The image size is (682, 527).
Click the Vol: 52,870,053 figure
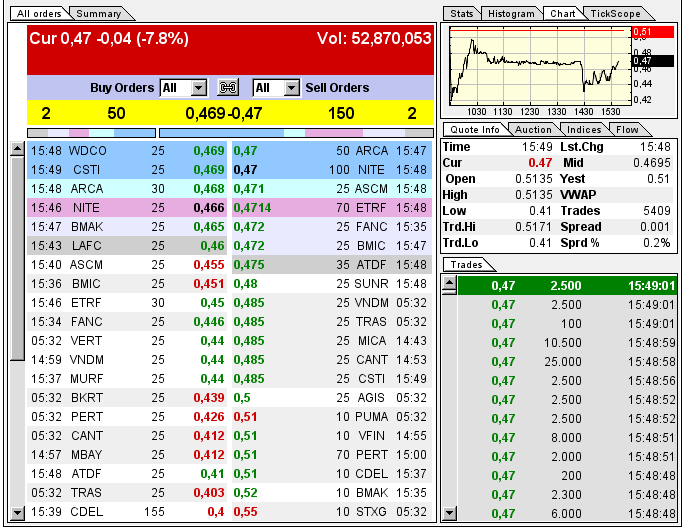(374, 39)
